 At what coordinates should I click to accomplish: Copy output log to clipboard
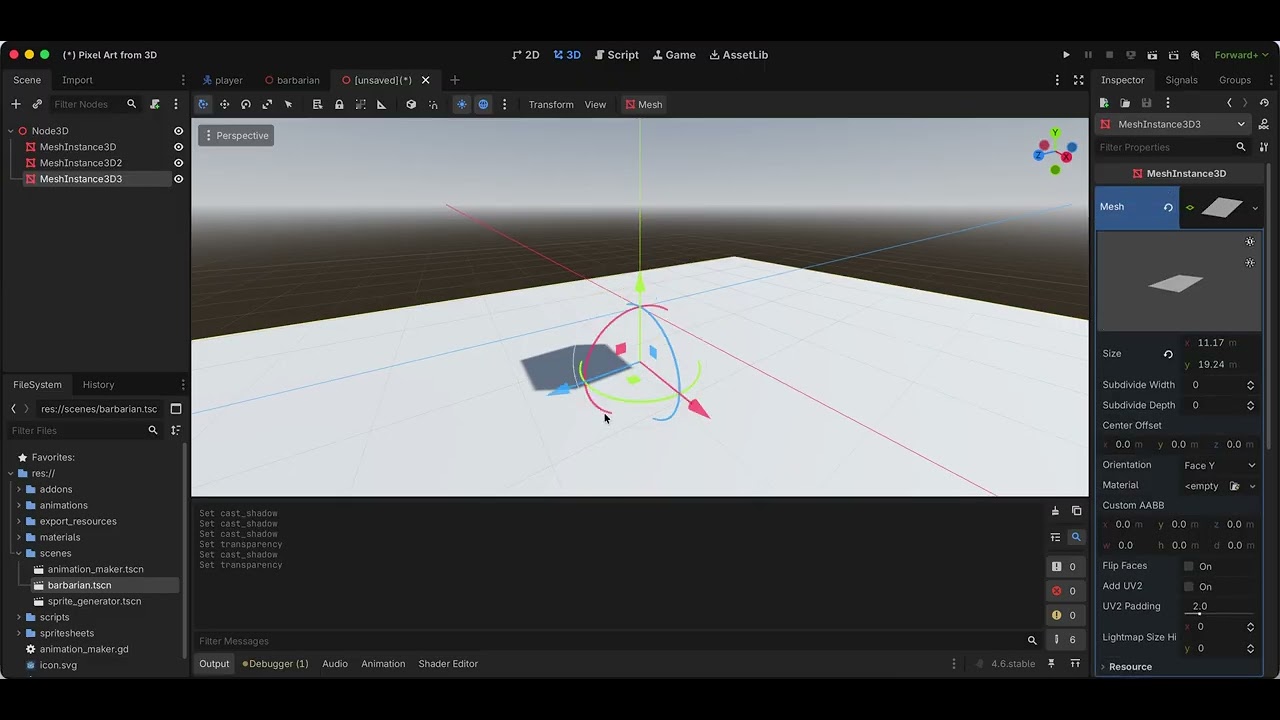1076,512
